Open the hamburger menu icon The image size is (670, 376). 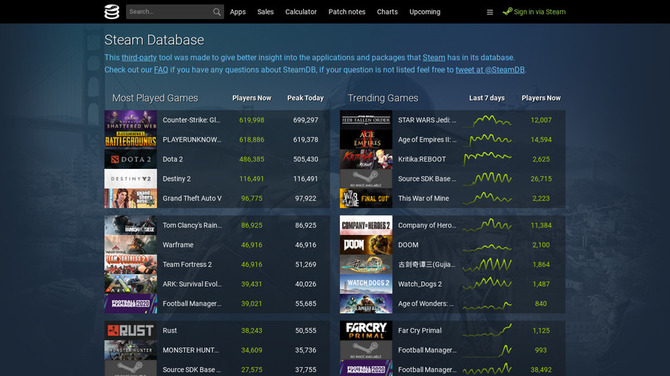click(x=490, y=12)
